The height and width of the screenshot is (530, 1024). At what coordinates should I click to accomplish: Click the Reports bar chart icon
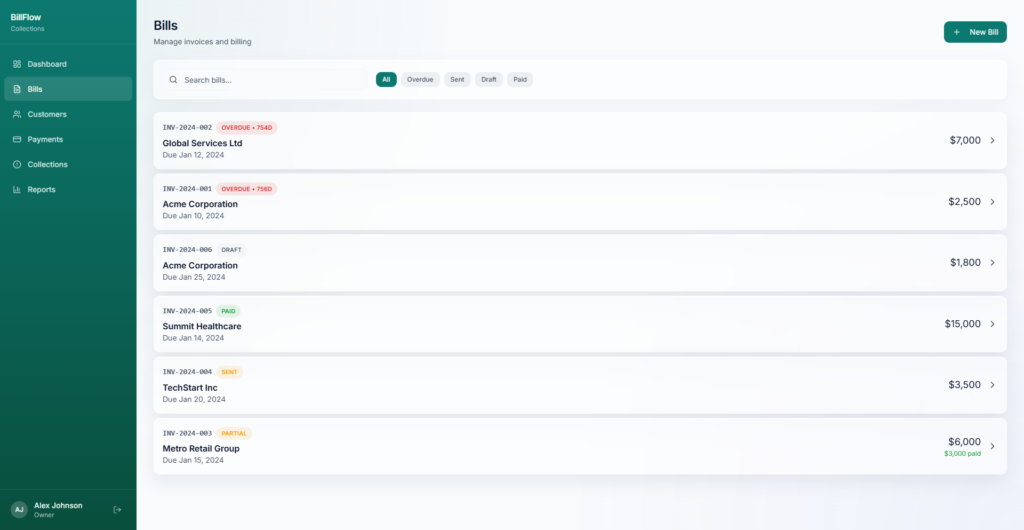pyautogui.click(x=17, y=189)
